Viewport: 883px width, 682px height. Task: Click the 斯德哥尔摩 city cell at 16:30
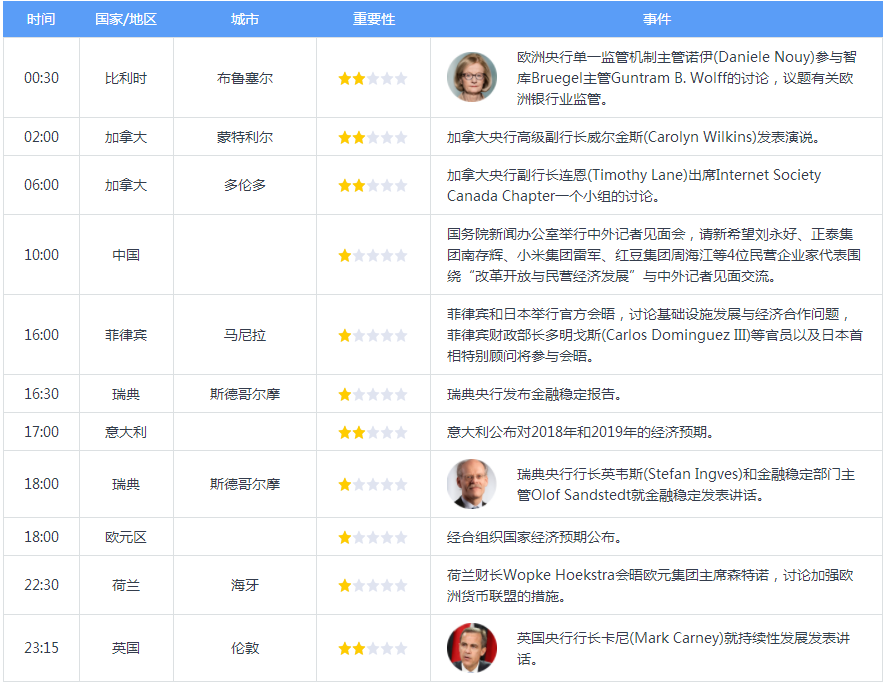click(245, 394)
